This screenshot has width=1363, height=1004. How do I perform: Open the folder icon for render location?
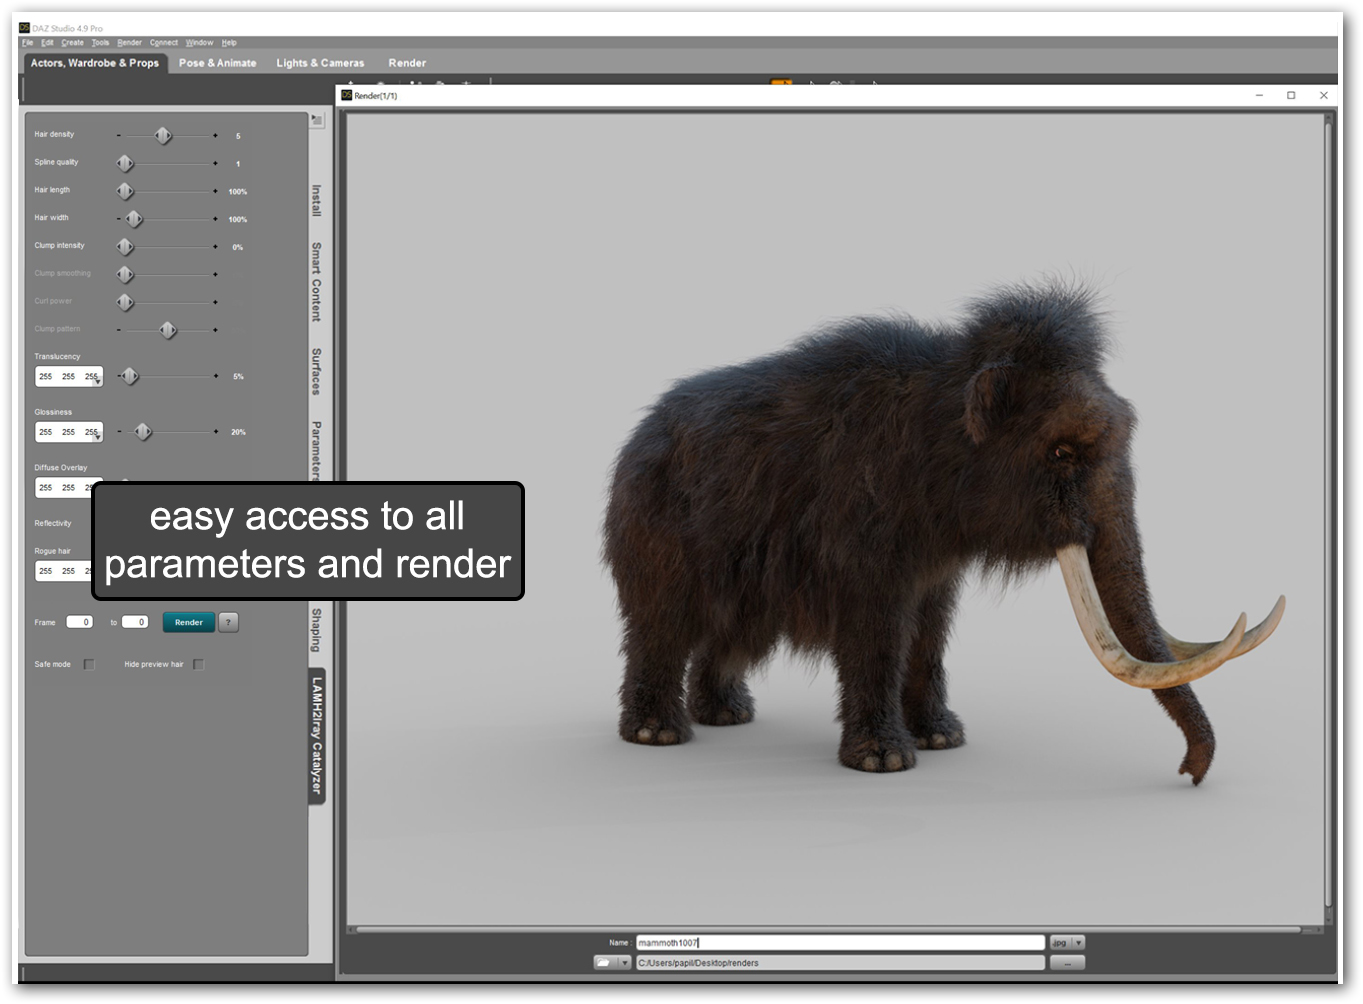click(x=604, y=963)
